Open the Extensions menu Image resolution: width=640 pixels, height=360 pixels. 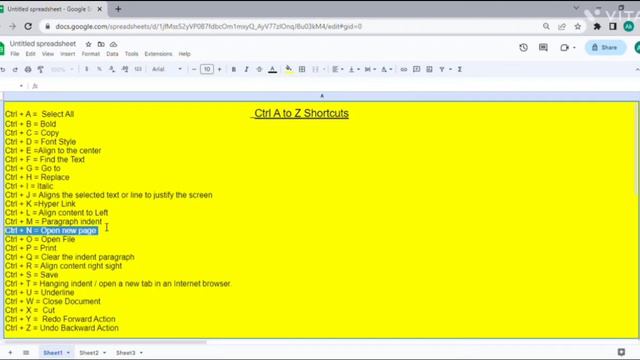tap(158, 54)
